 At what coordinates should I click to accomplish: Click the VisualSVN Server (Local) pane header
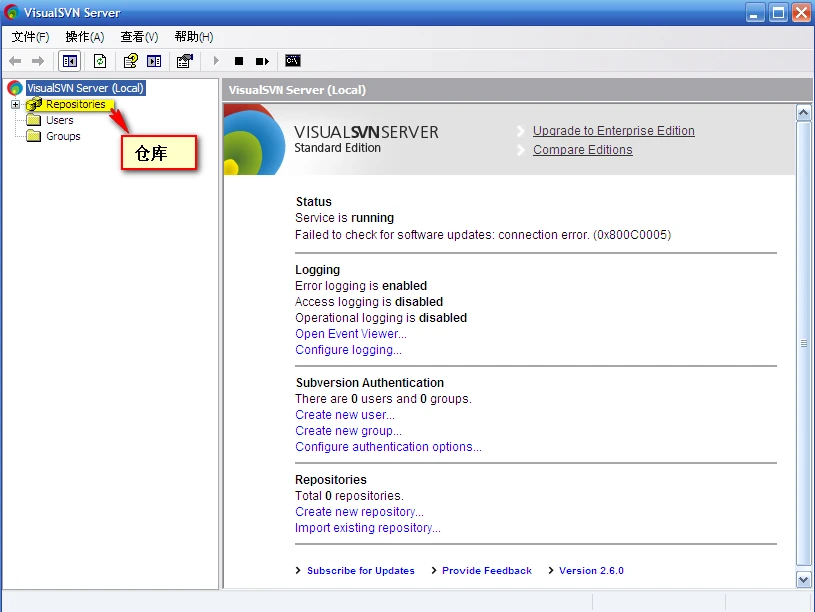pos(517,90)
